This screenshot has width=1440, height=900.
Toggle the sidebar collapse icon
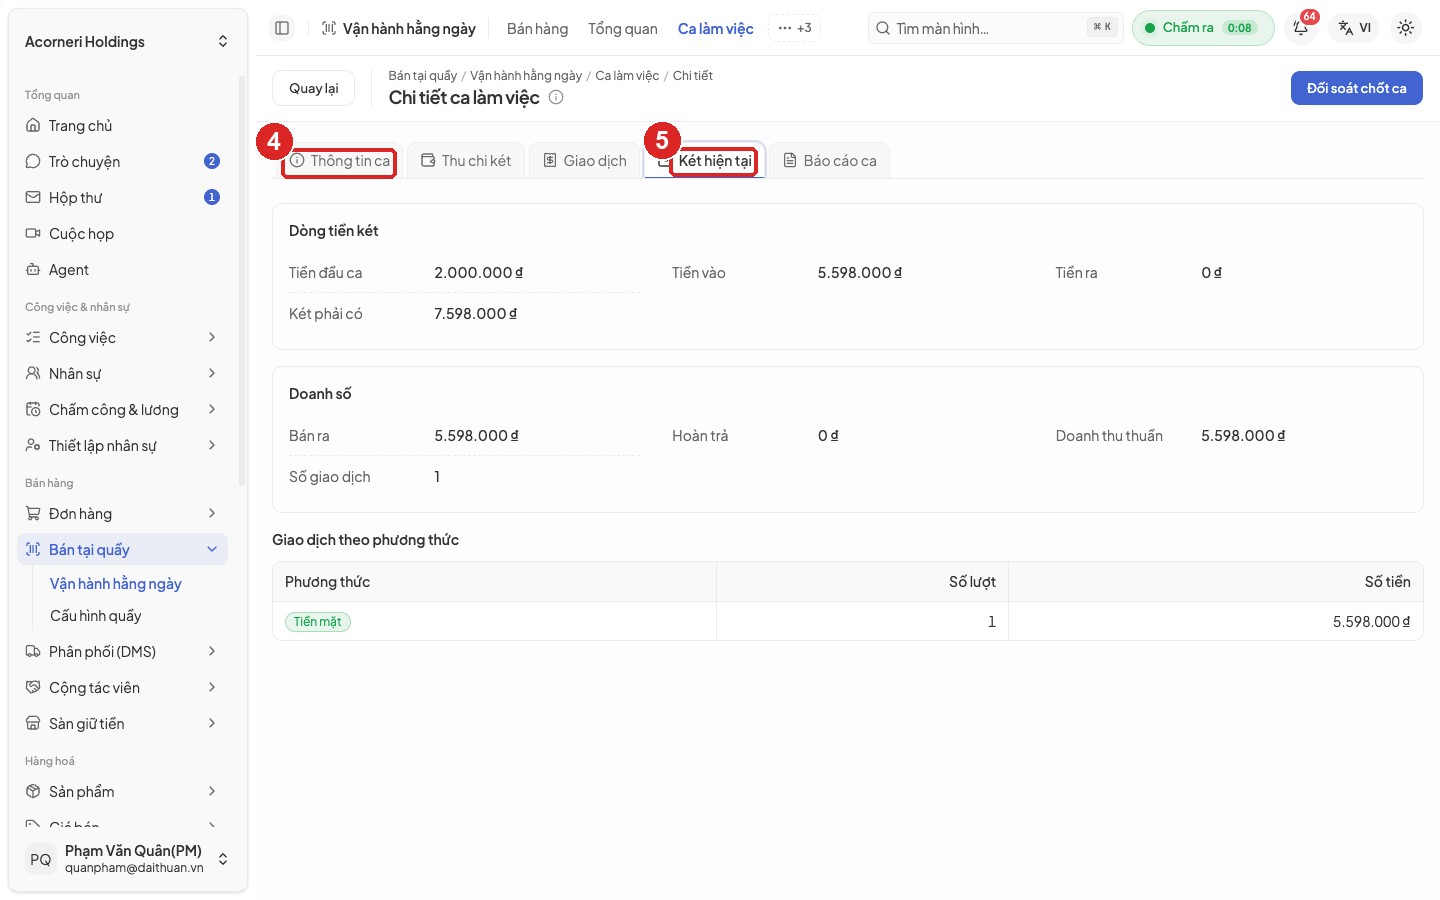pos(282,28)
